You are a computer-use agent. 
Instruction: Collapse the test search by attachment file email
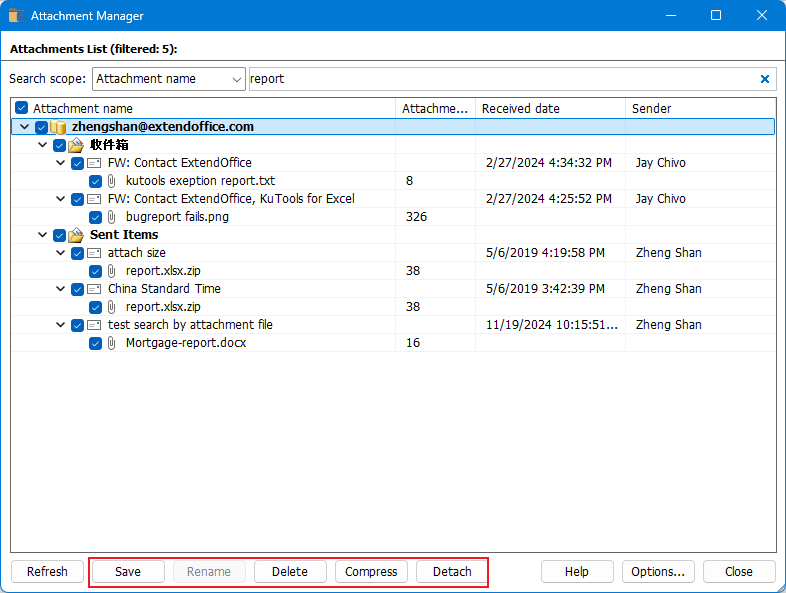[60, 325]
